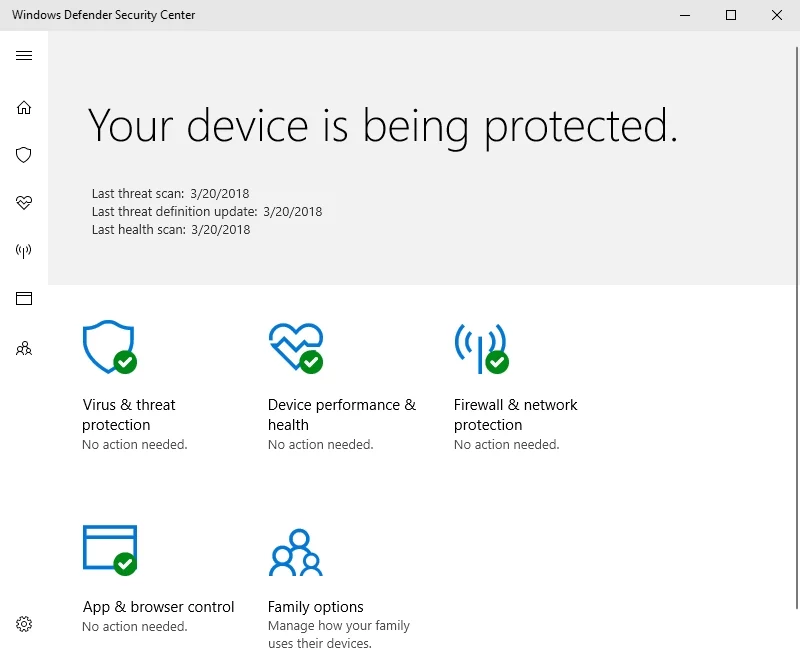The height and width of the screenshot is (654, 800).
Task: Go to Home in the sidebar
Action: 24,108
